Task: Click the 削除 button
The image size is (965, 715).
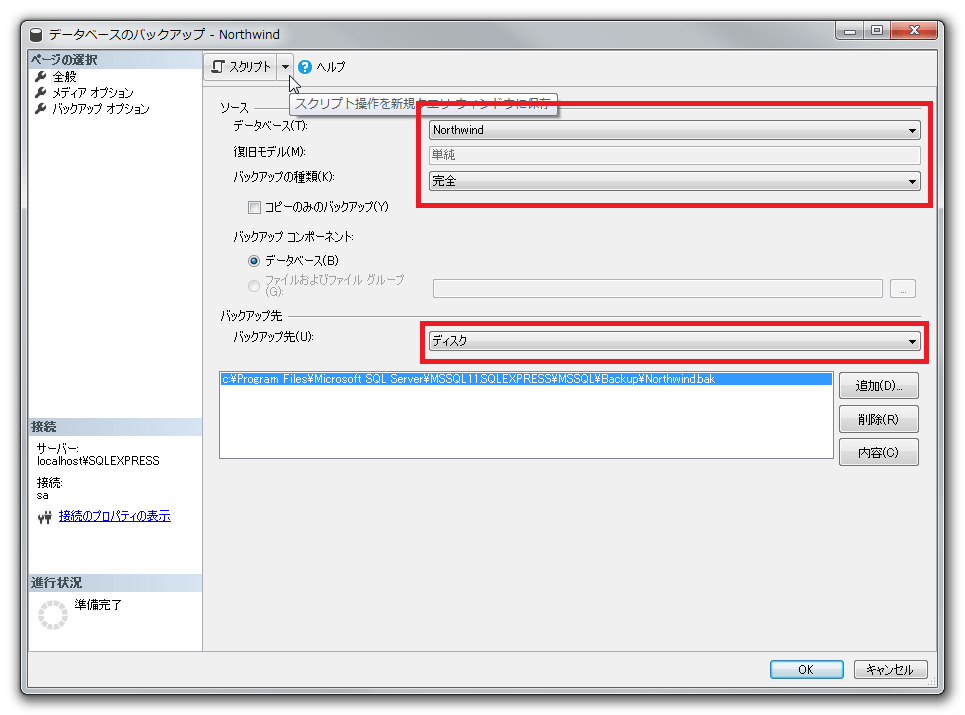Action: coord(878,419)
